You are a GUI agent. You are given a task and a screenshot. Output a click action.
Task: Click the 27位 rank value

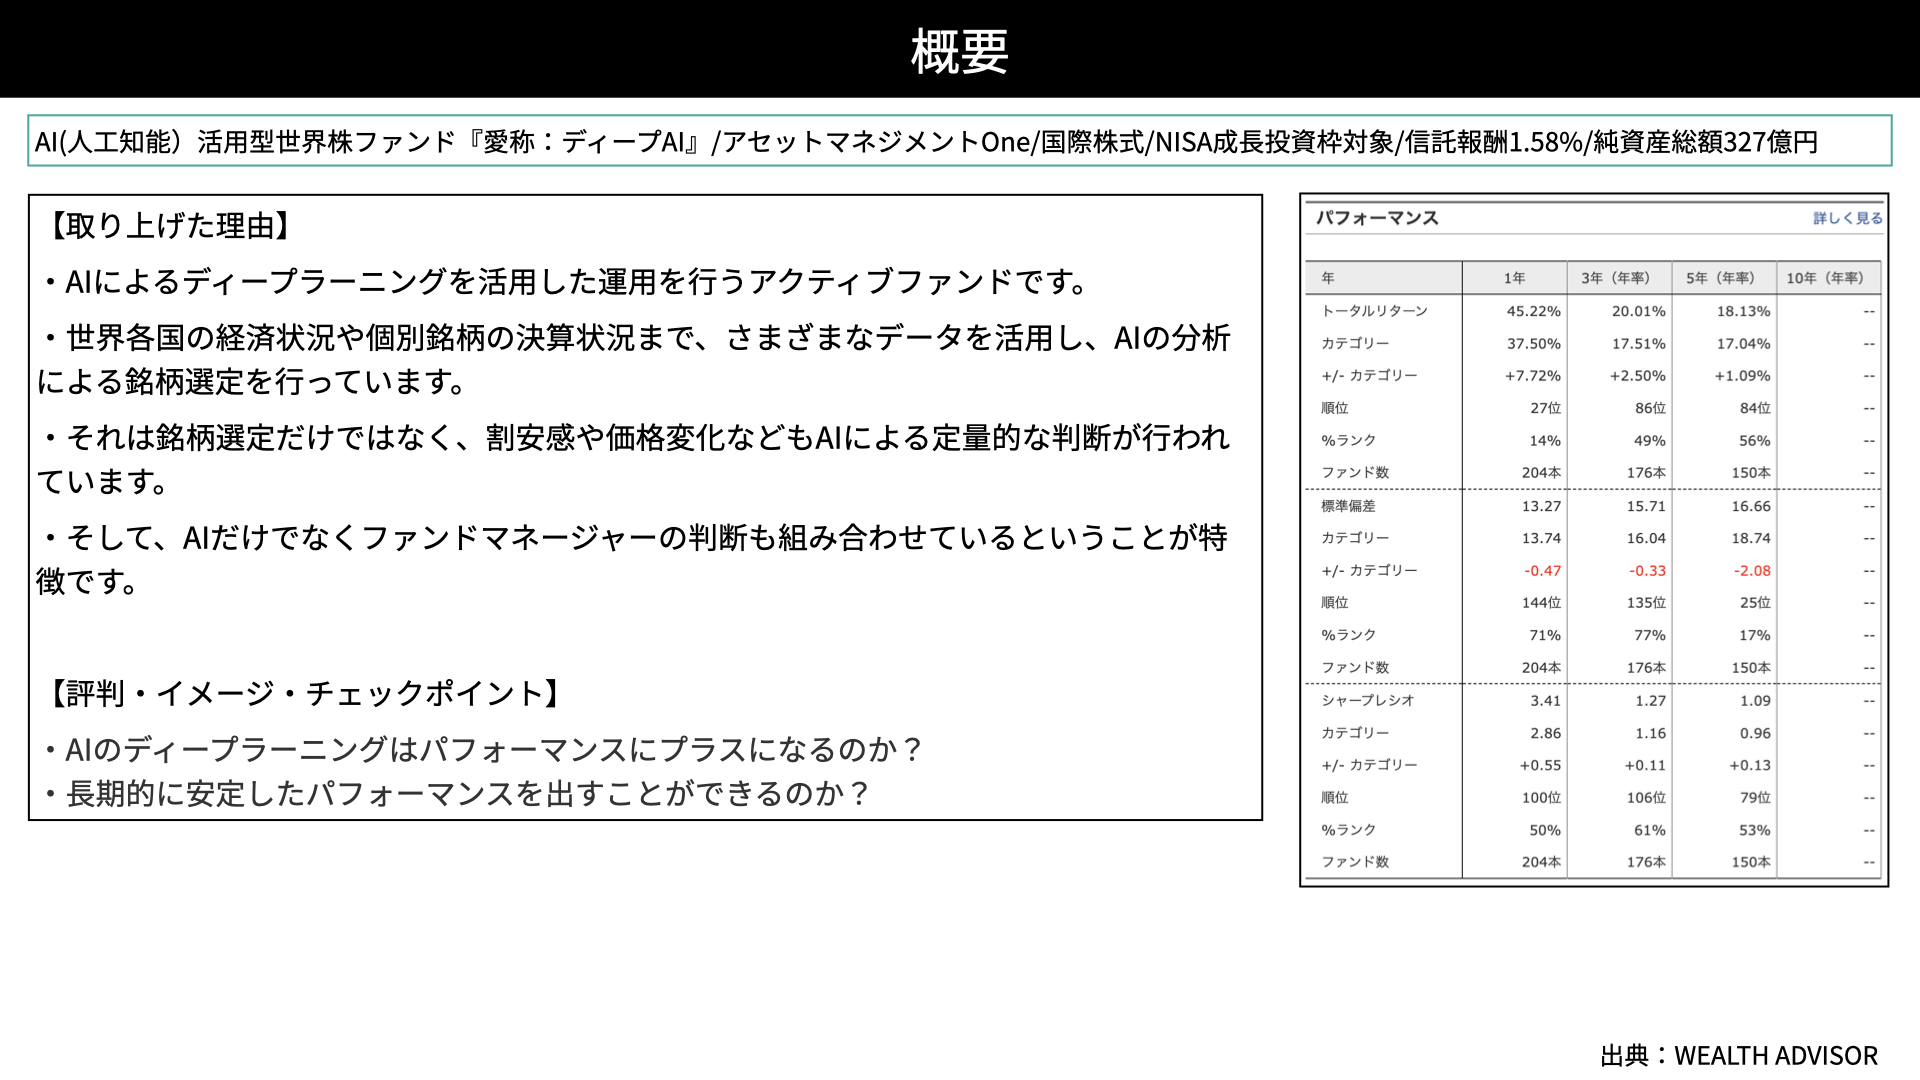1546,408
